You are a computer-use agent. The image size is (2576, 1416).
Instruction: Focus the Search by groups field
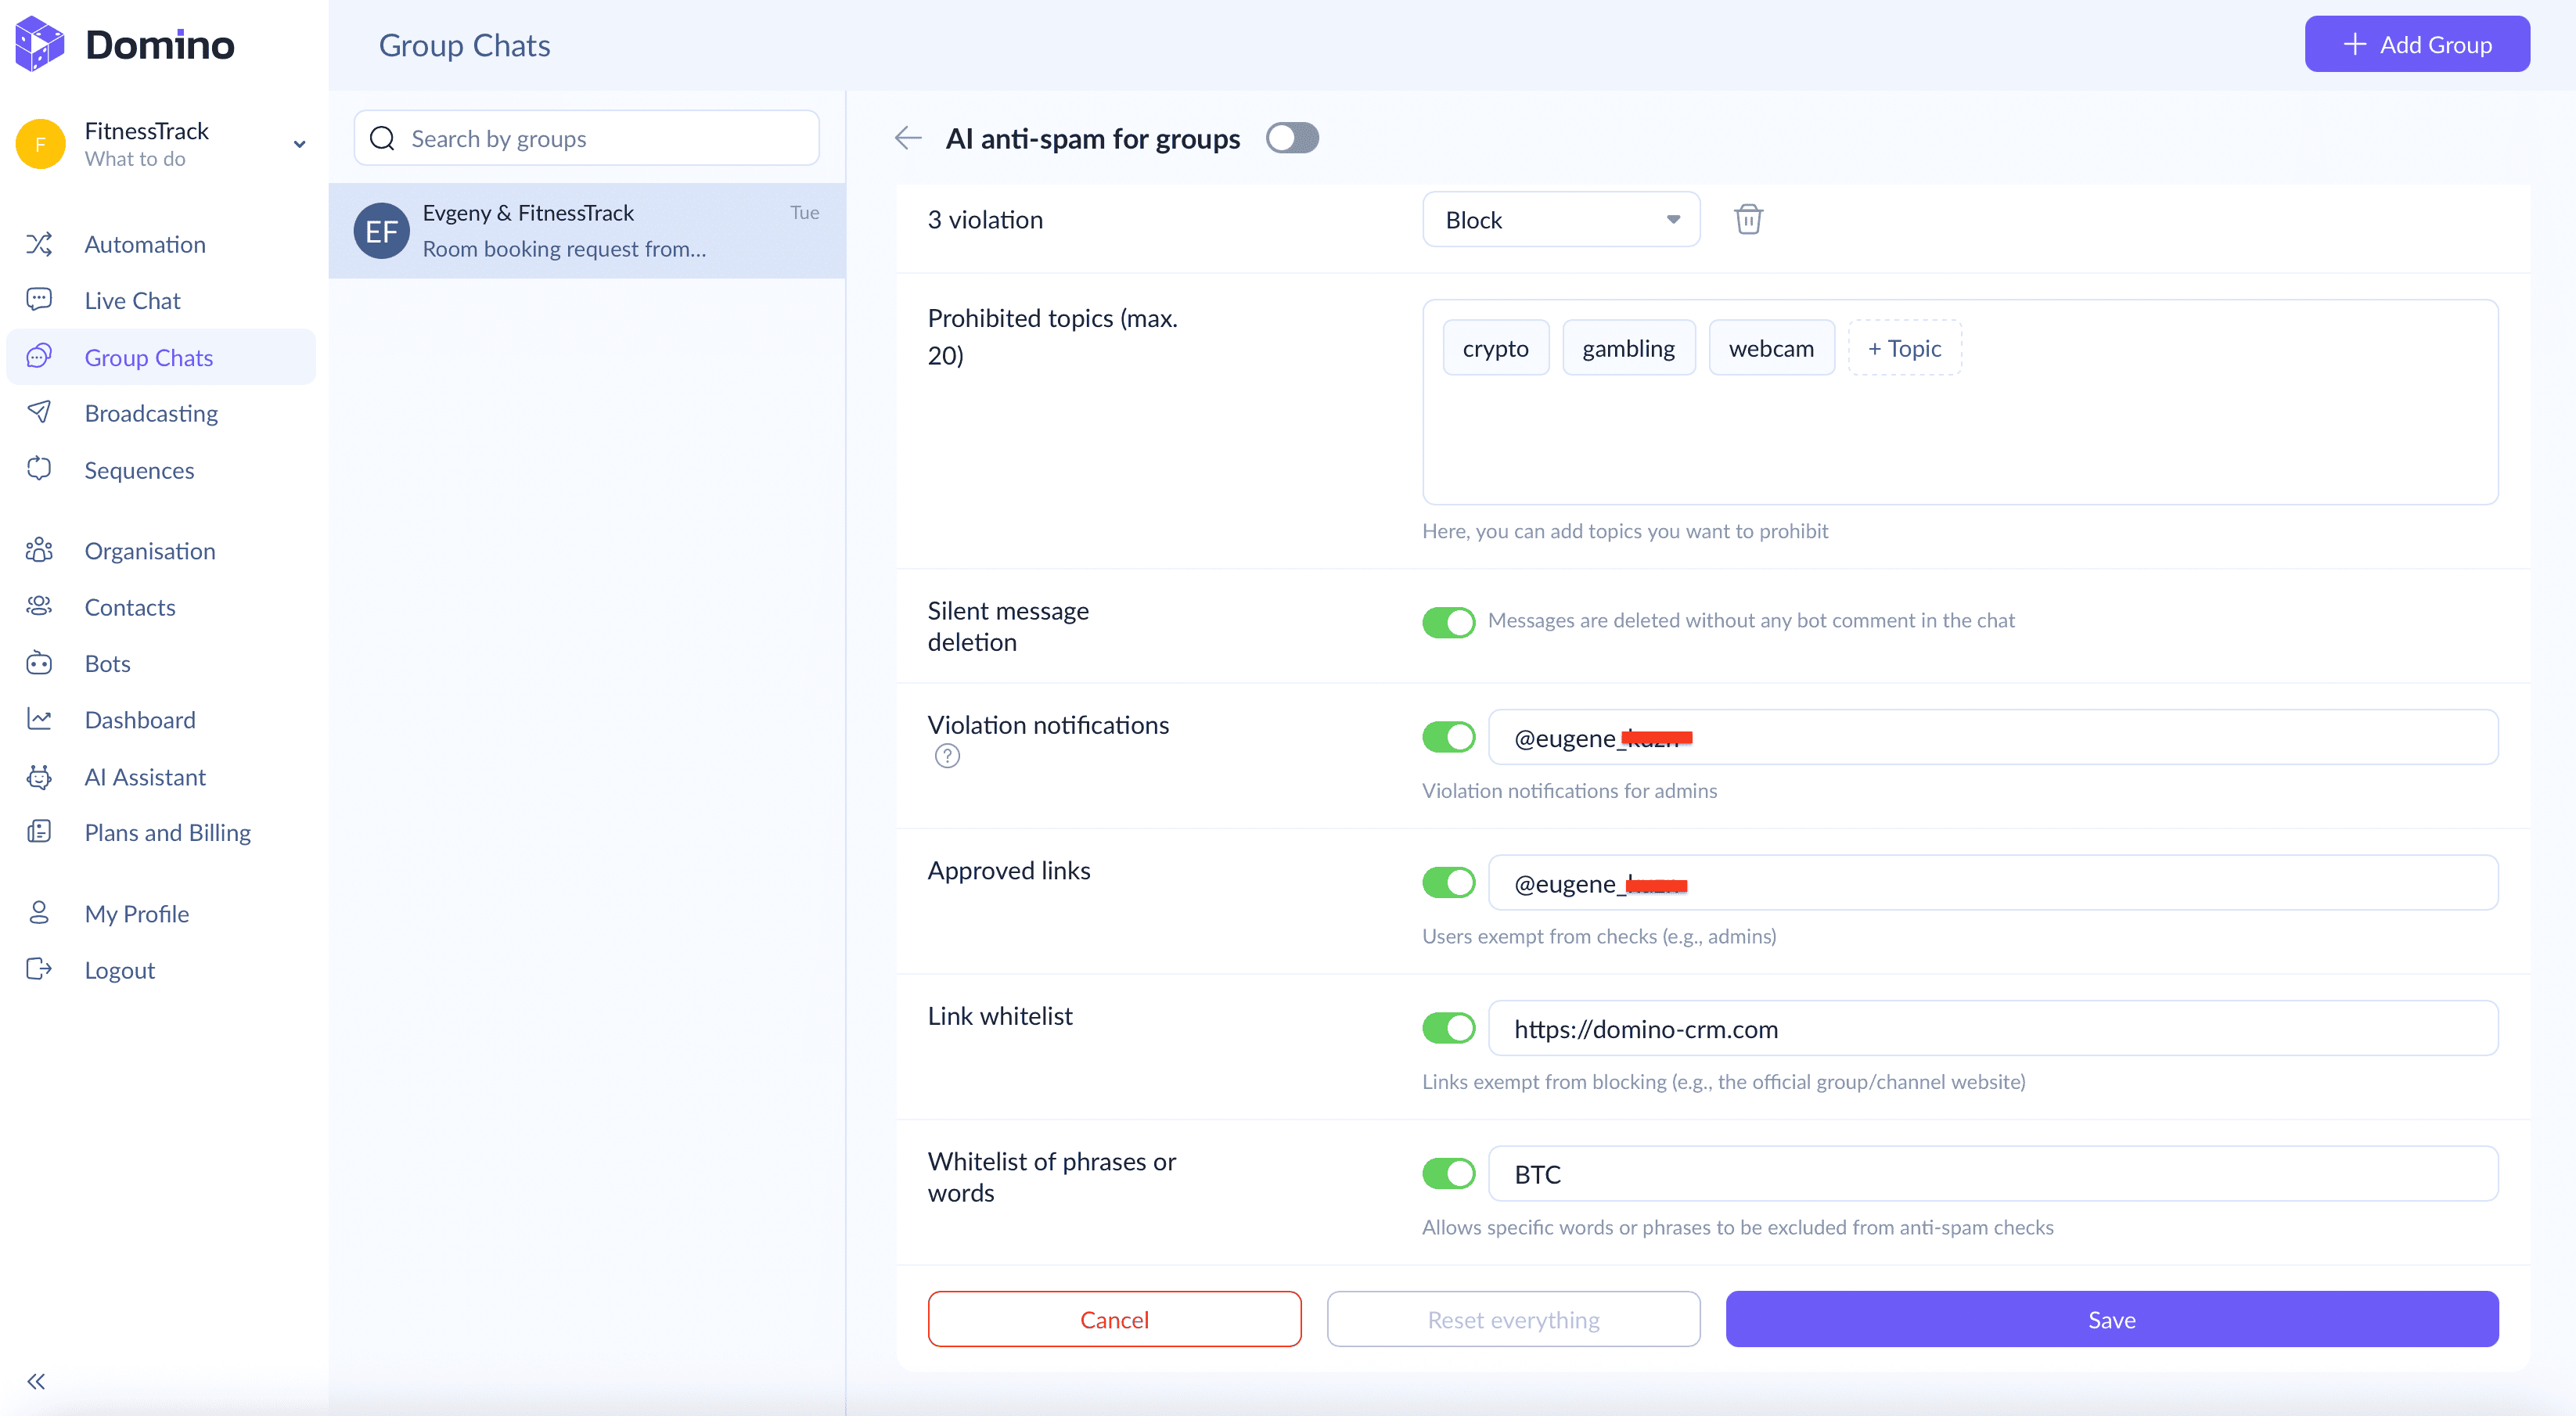587,138
